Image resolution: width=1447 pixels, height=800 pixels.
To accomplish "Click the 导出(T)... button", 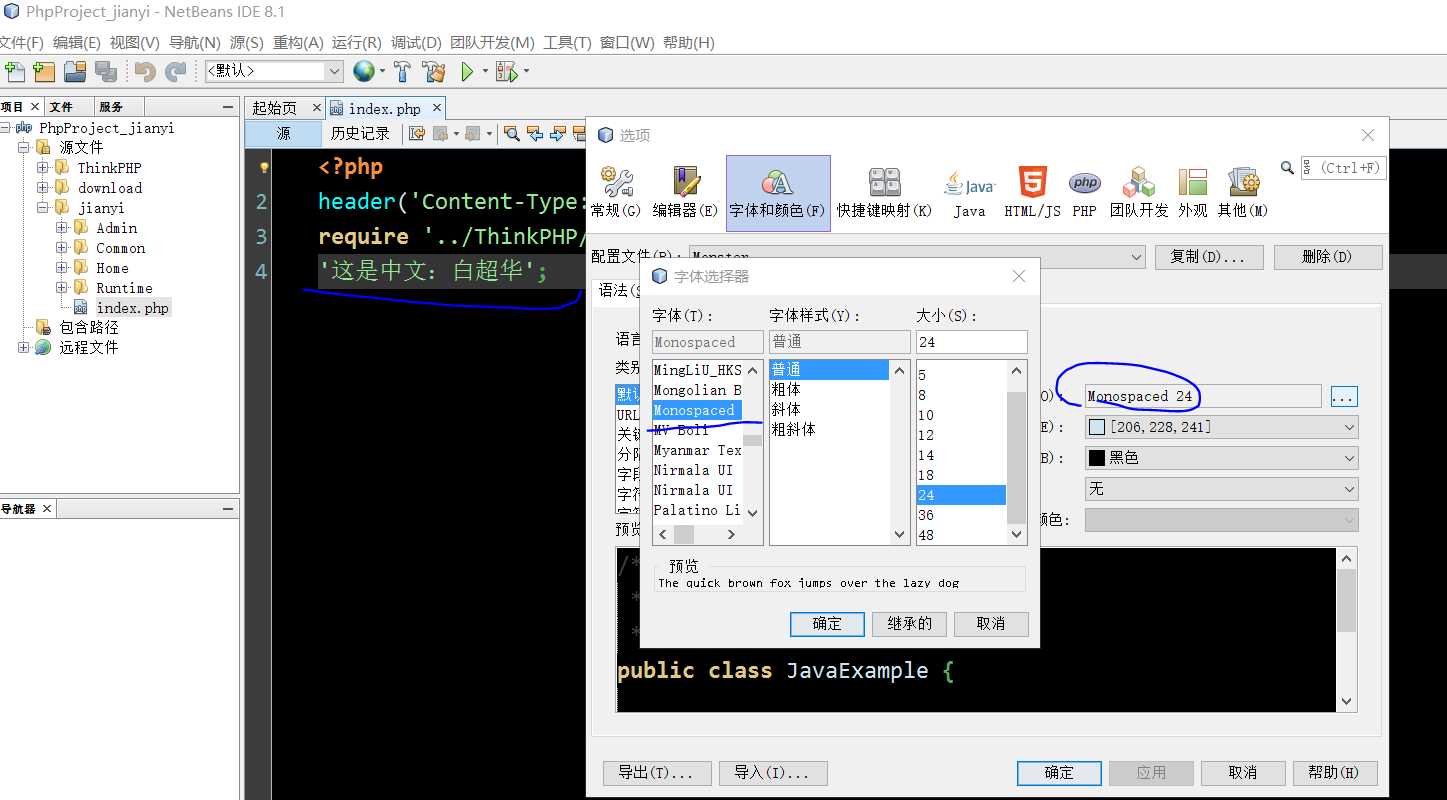I will point(657,773).
